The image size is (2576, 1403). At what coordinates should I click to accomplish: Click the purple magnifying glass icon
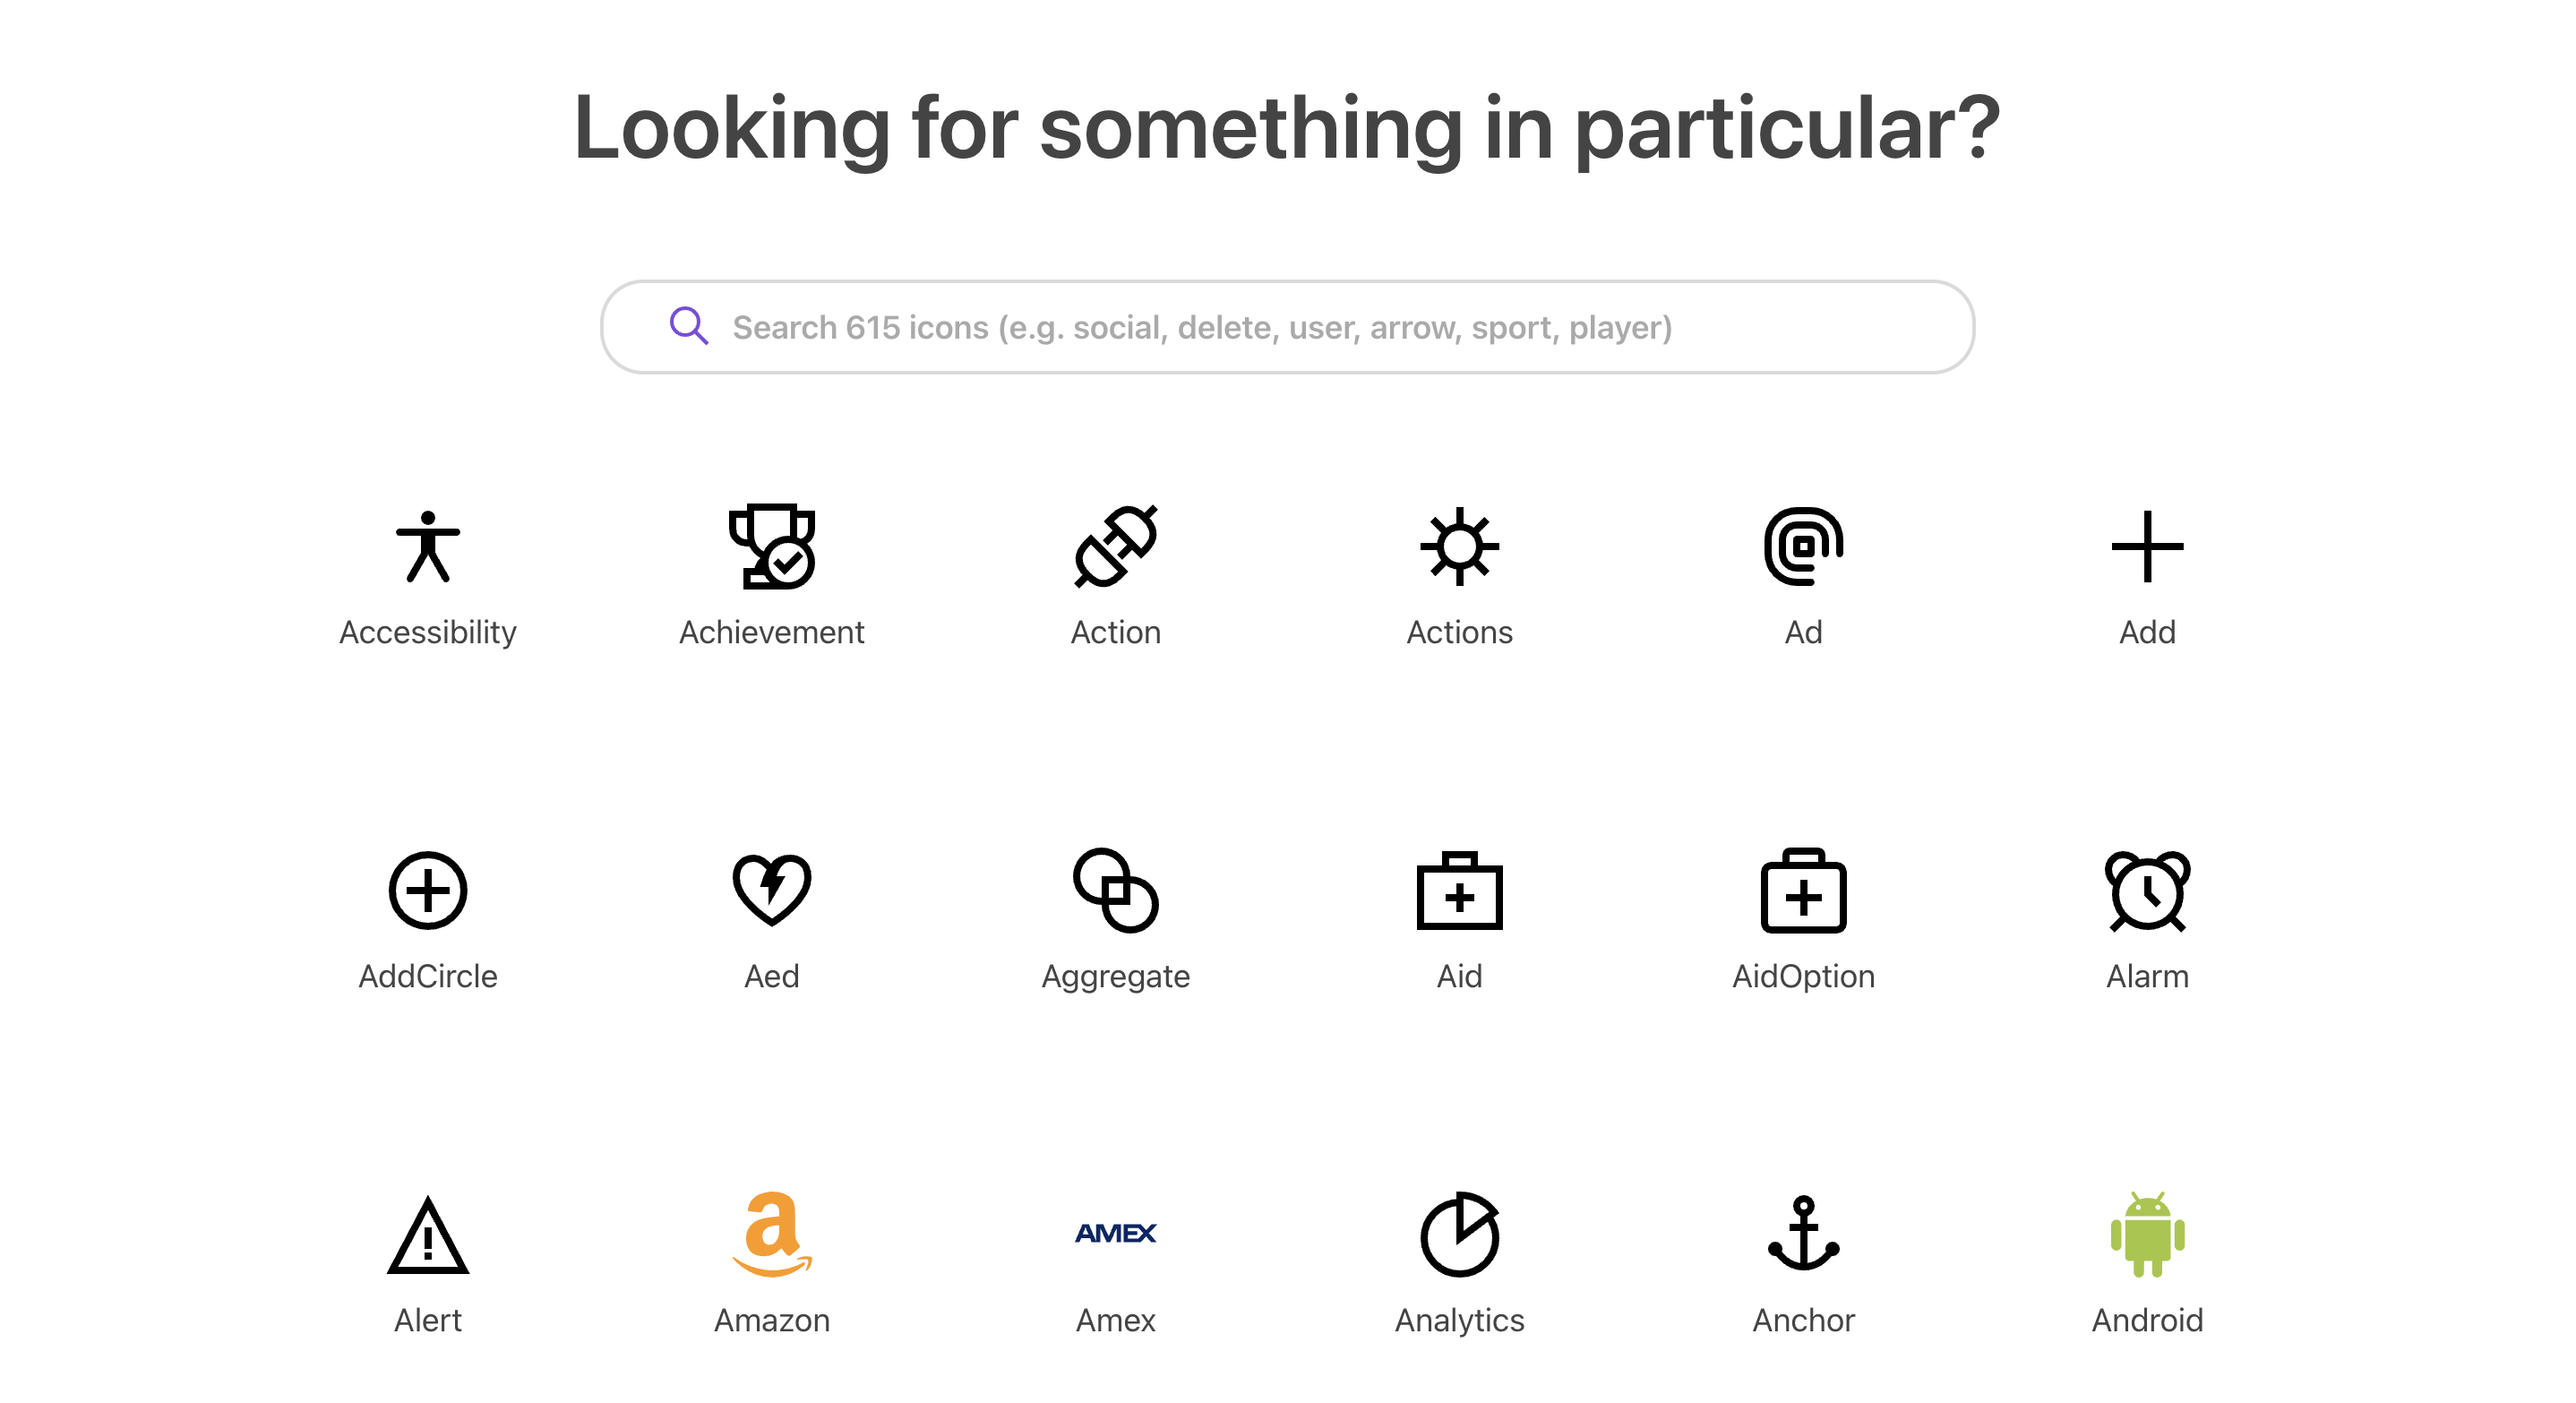689,326
